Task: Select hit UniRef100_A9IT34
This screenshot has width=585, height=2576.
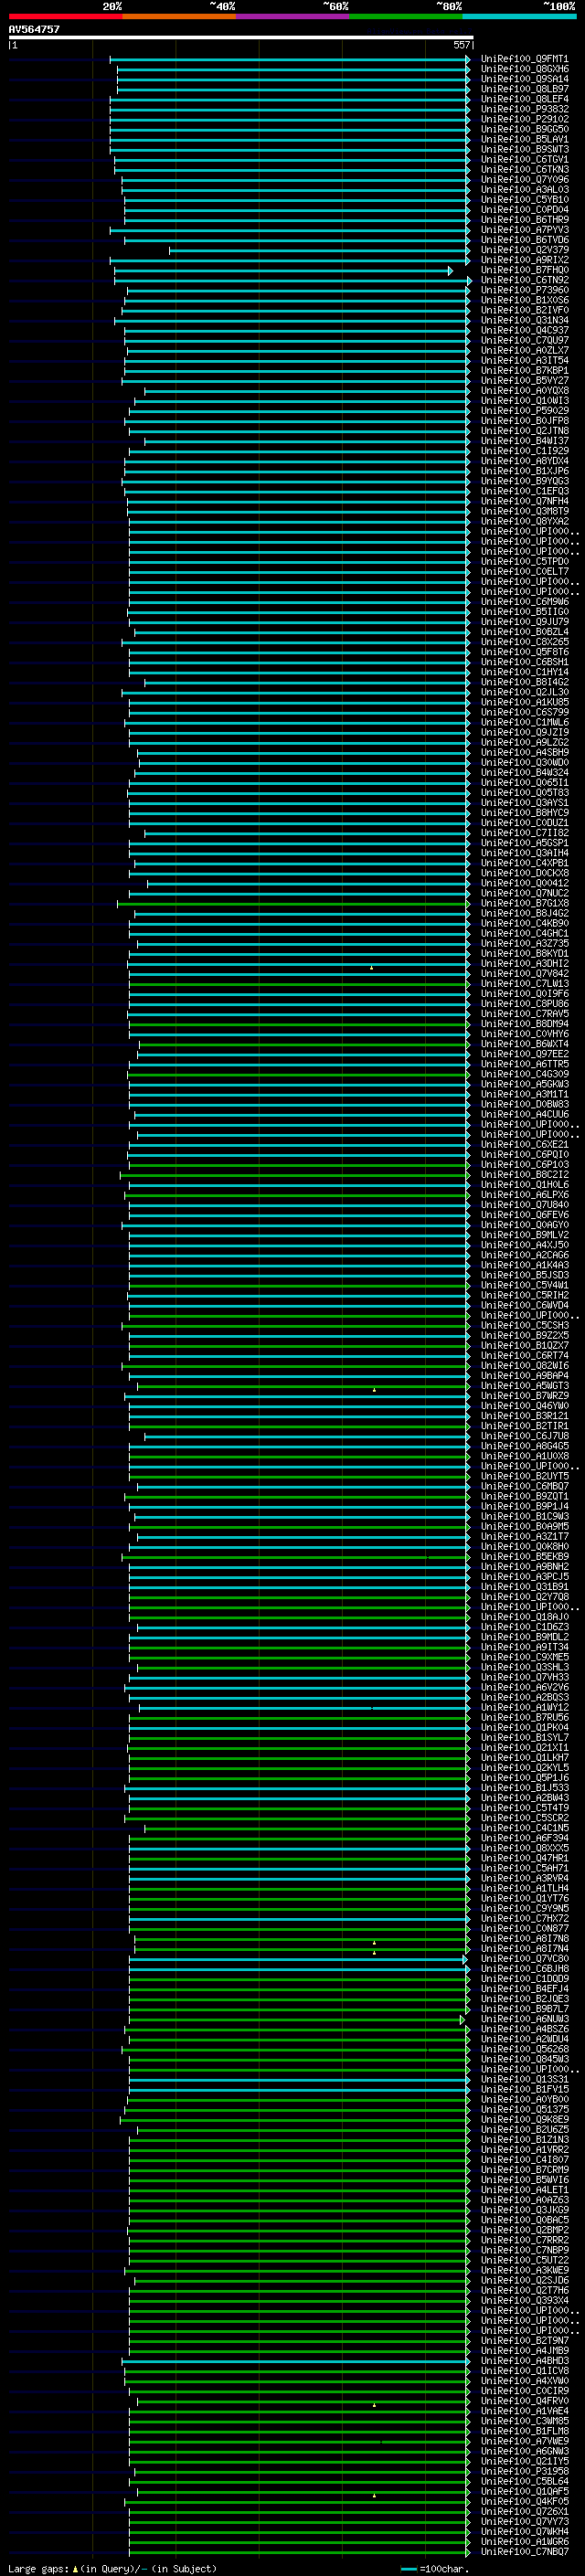Action: pos(524,1647)
